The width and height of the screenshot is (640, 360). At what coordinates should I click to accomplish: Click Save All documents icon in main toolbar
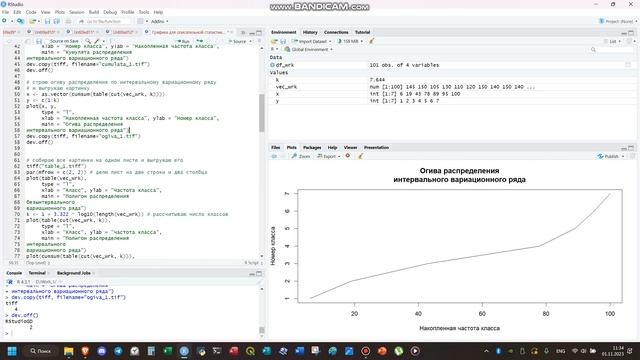[57, 21]
